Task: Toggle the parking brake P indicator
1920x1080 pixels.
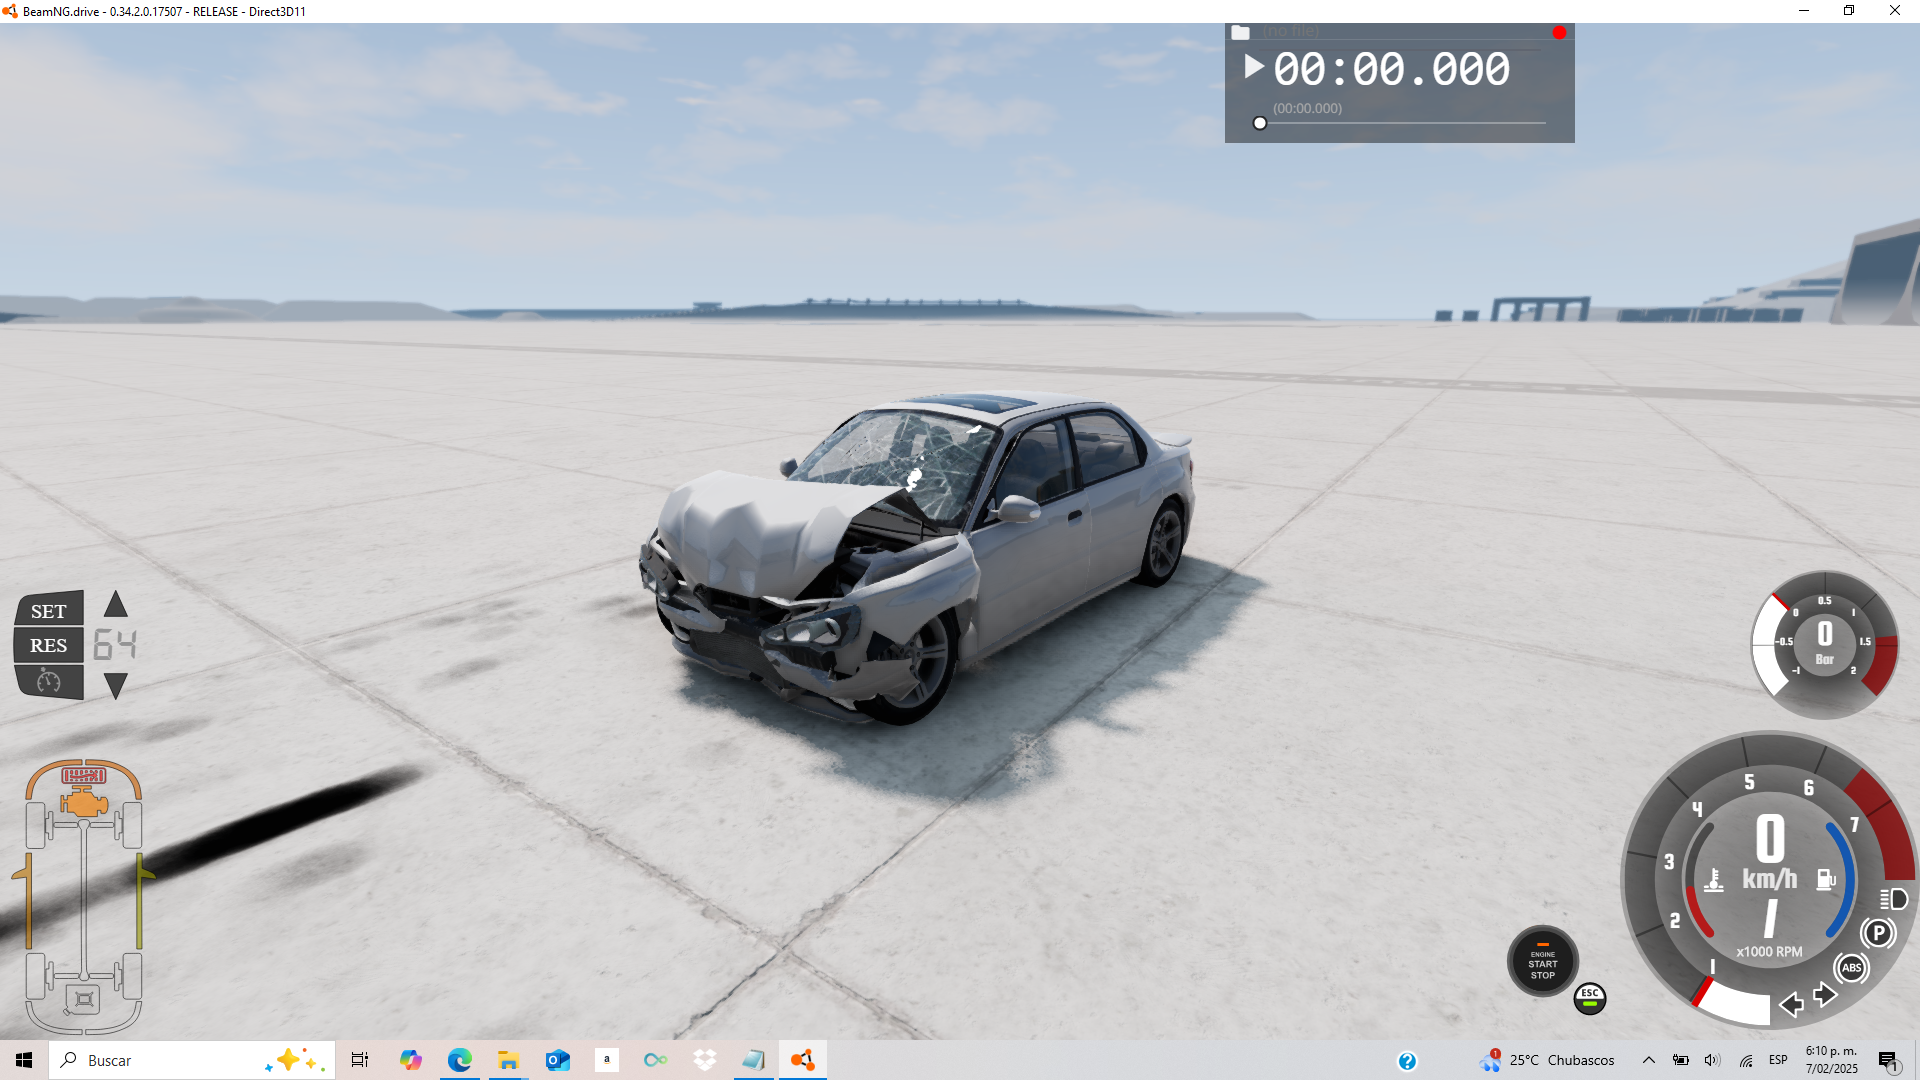Action: point(1879,933)
